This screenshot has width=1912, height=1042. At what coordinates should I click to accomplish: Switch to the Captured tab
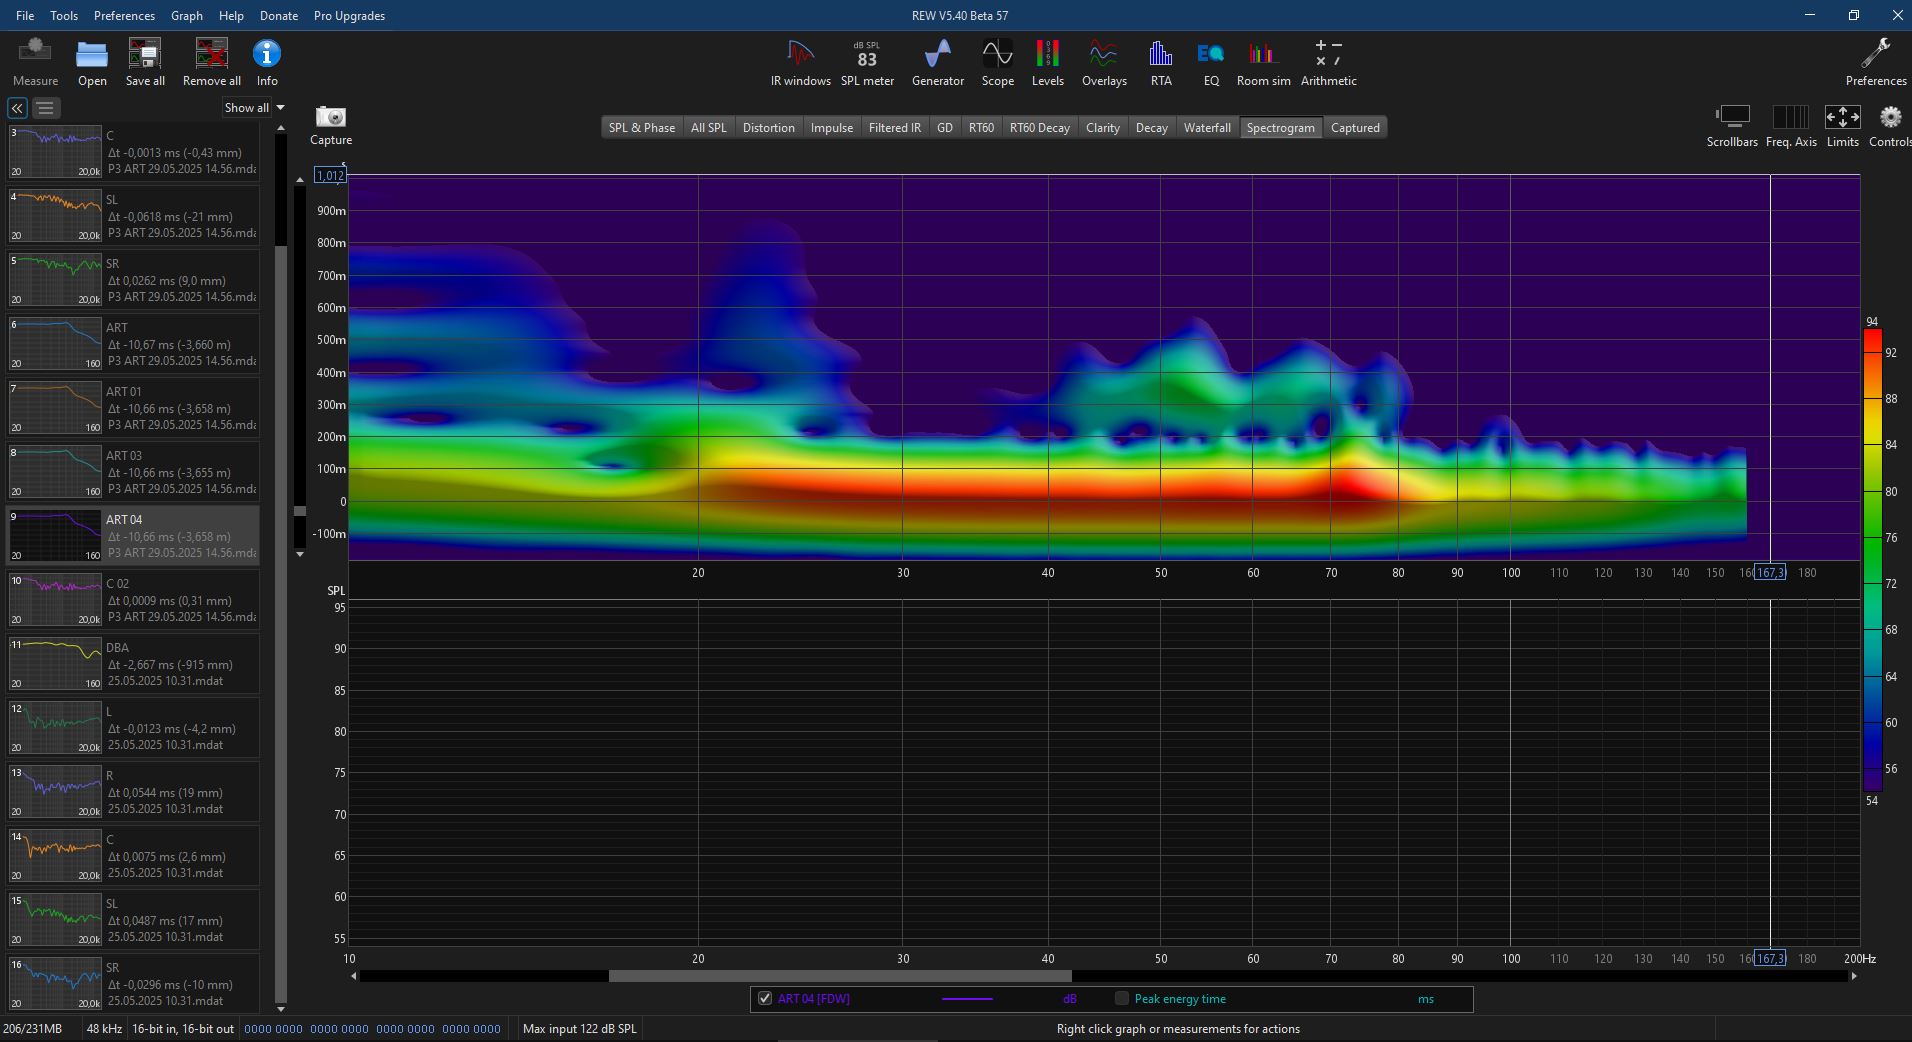point(1355,128)
